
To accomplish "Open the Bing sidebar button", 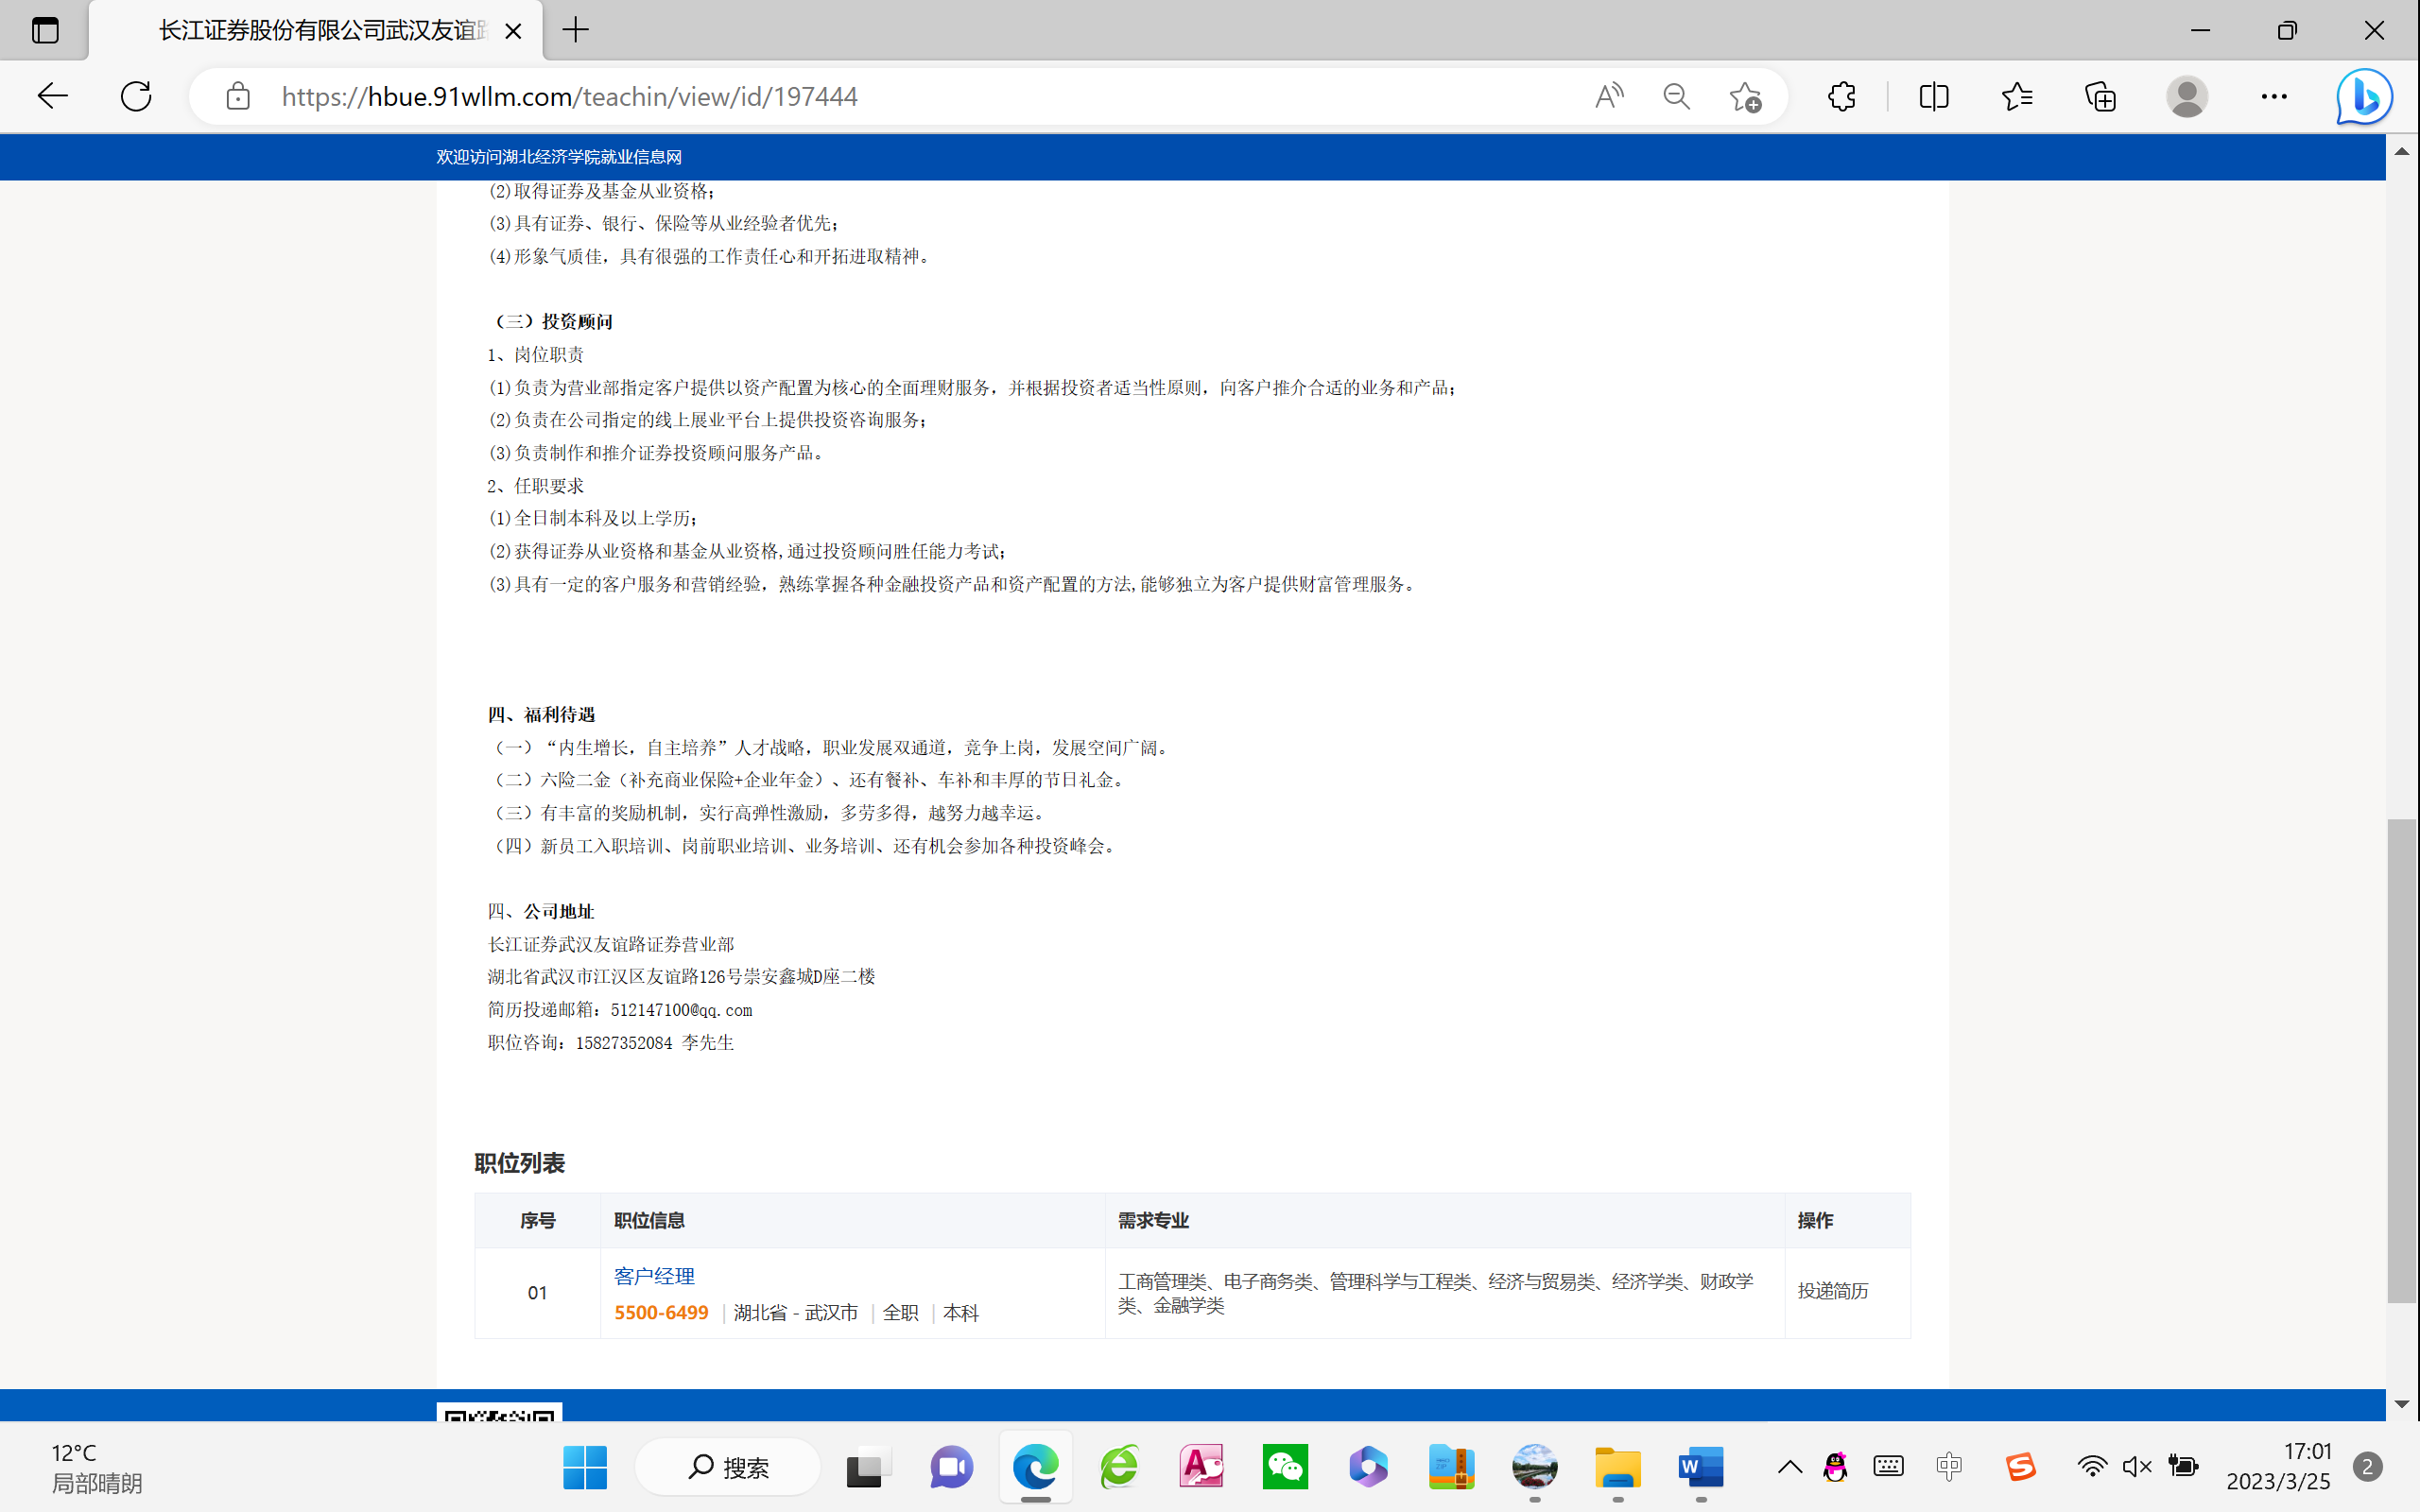I will tap(2363, 96).
